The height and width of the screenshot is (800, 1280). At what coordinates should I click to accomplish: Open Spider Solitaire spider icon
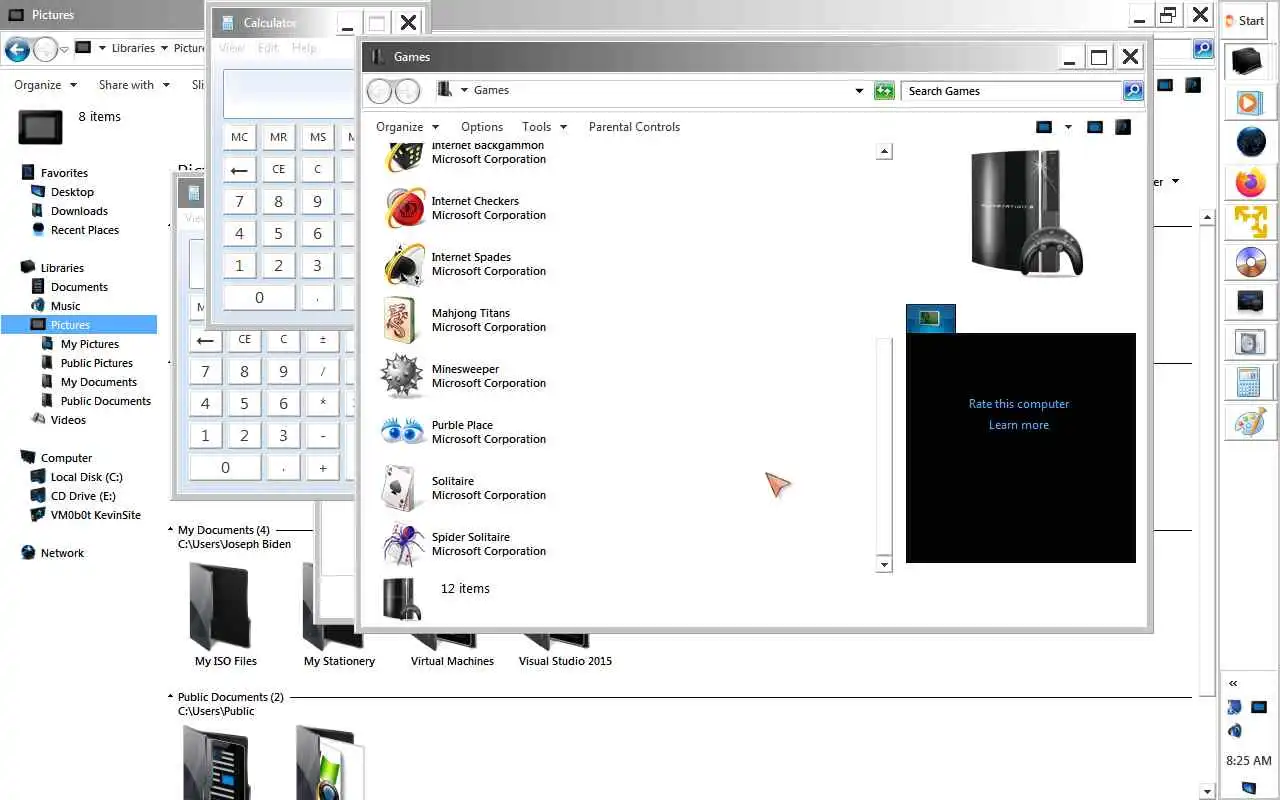point(404,544)
